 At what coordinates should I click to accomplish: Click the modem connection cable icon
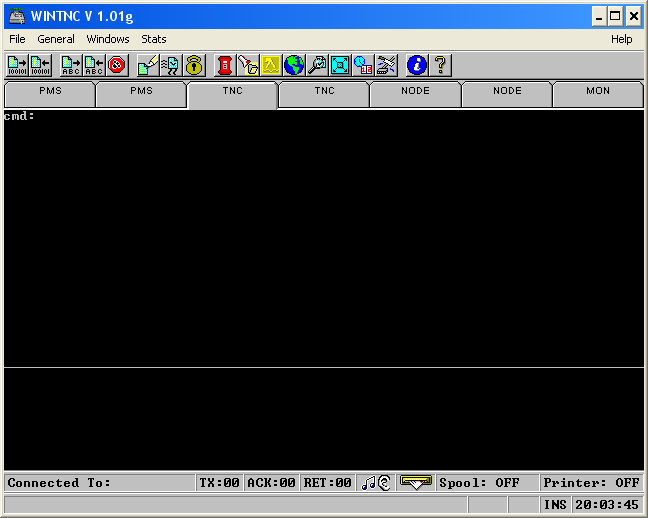(x=386, y=65)
